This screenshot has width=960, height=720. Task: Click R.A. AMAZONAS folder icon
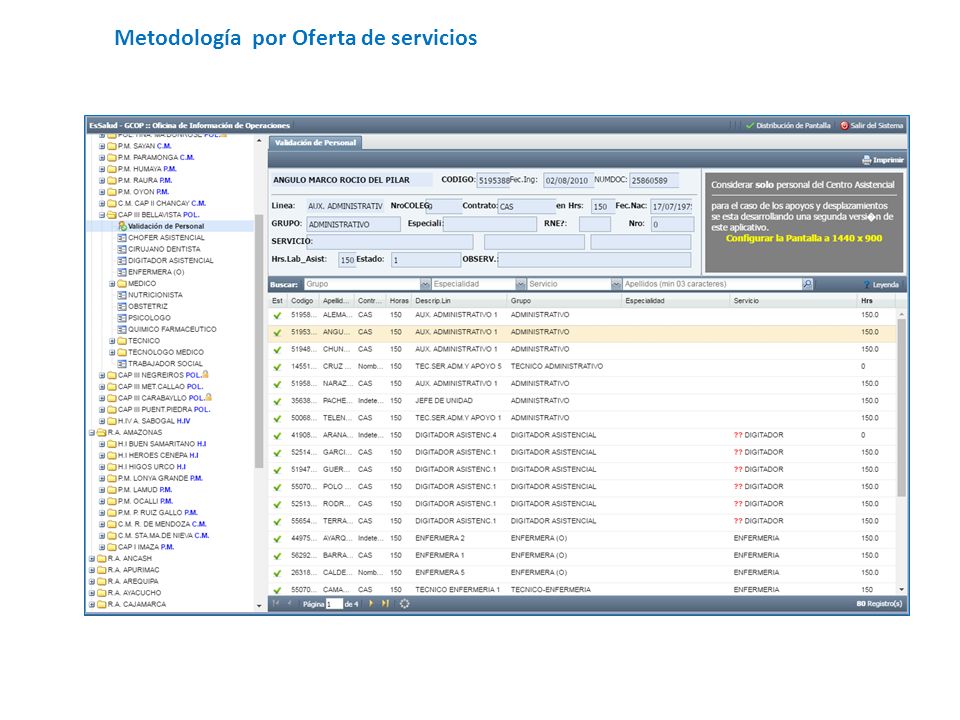coord(102,432)
